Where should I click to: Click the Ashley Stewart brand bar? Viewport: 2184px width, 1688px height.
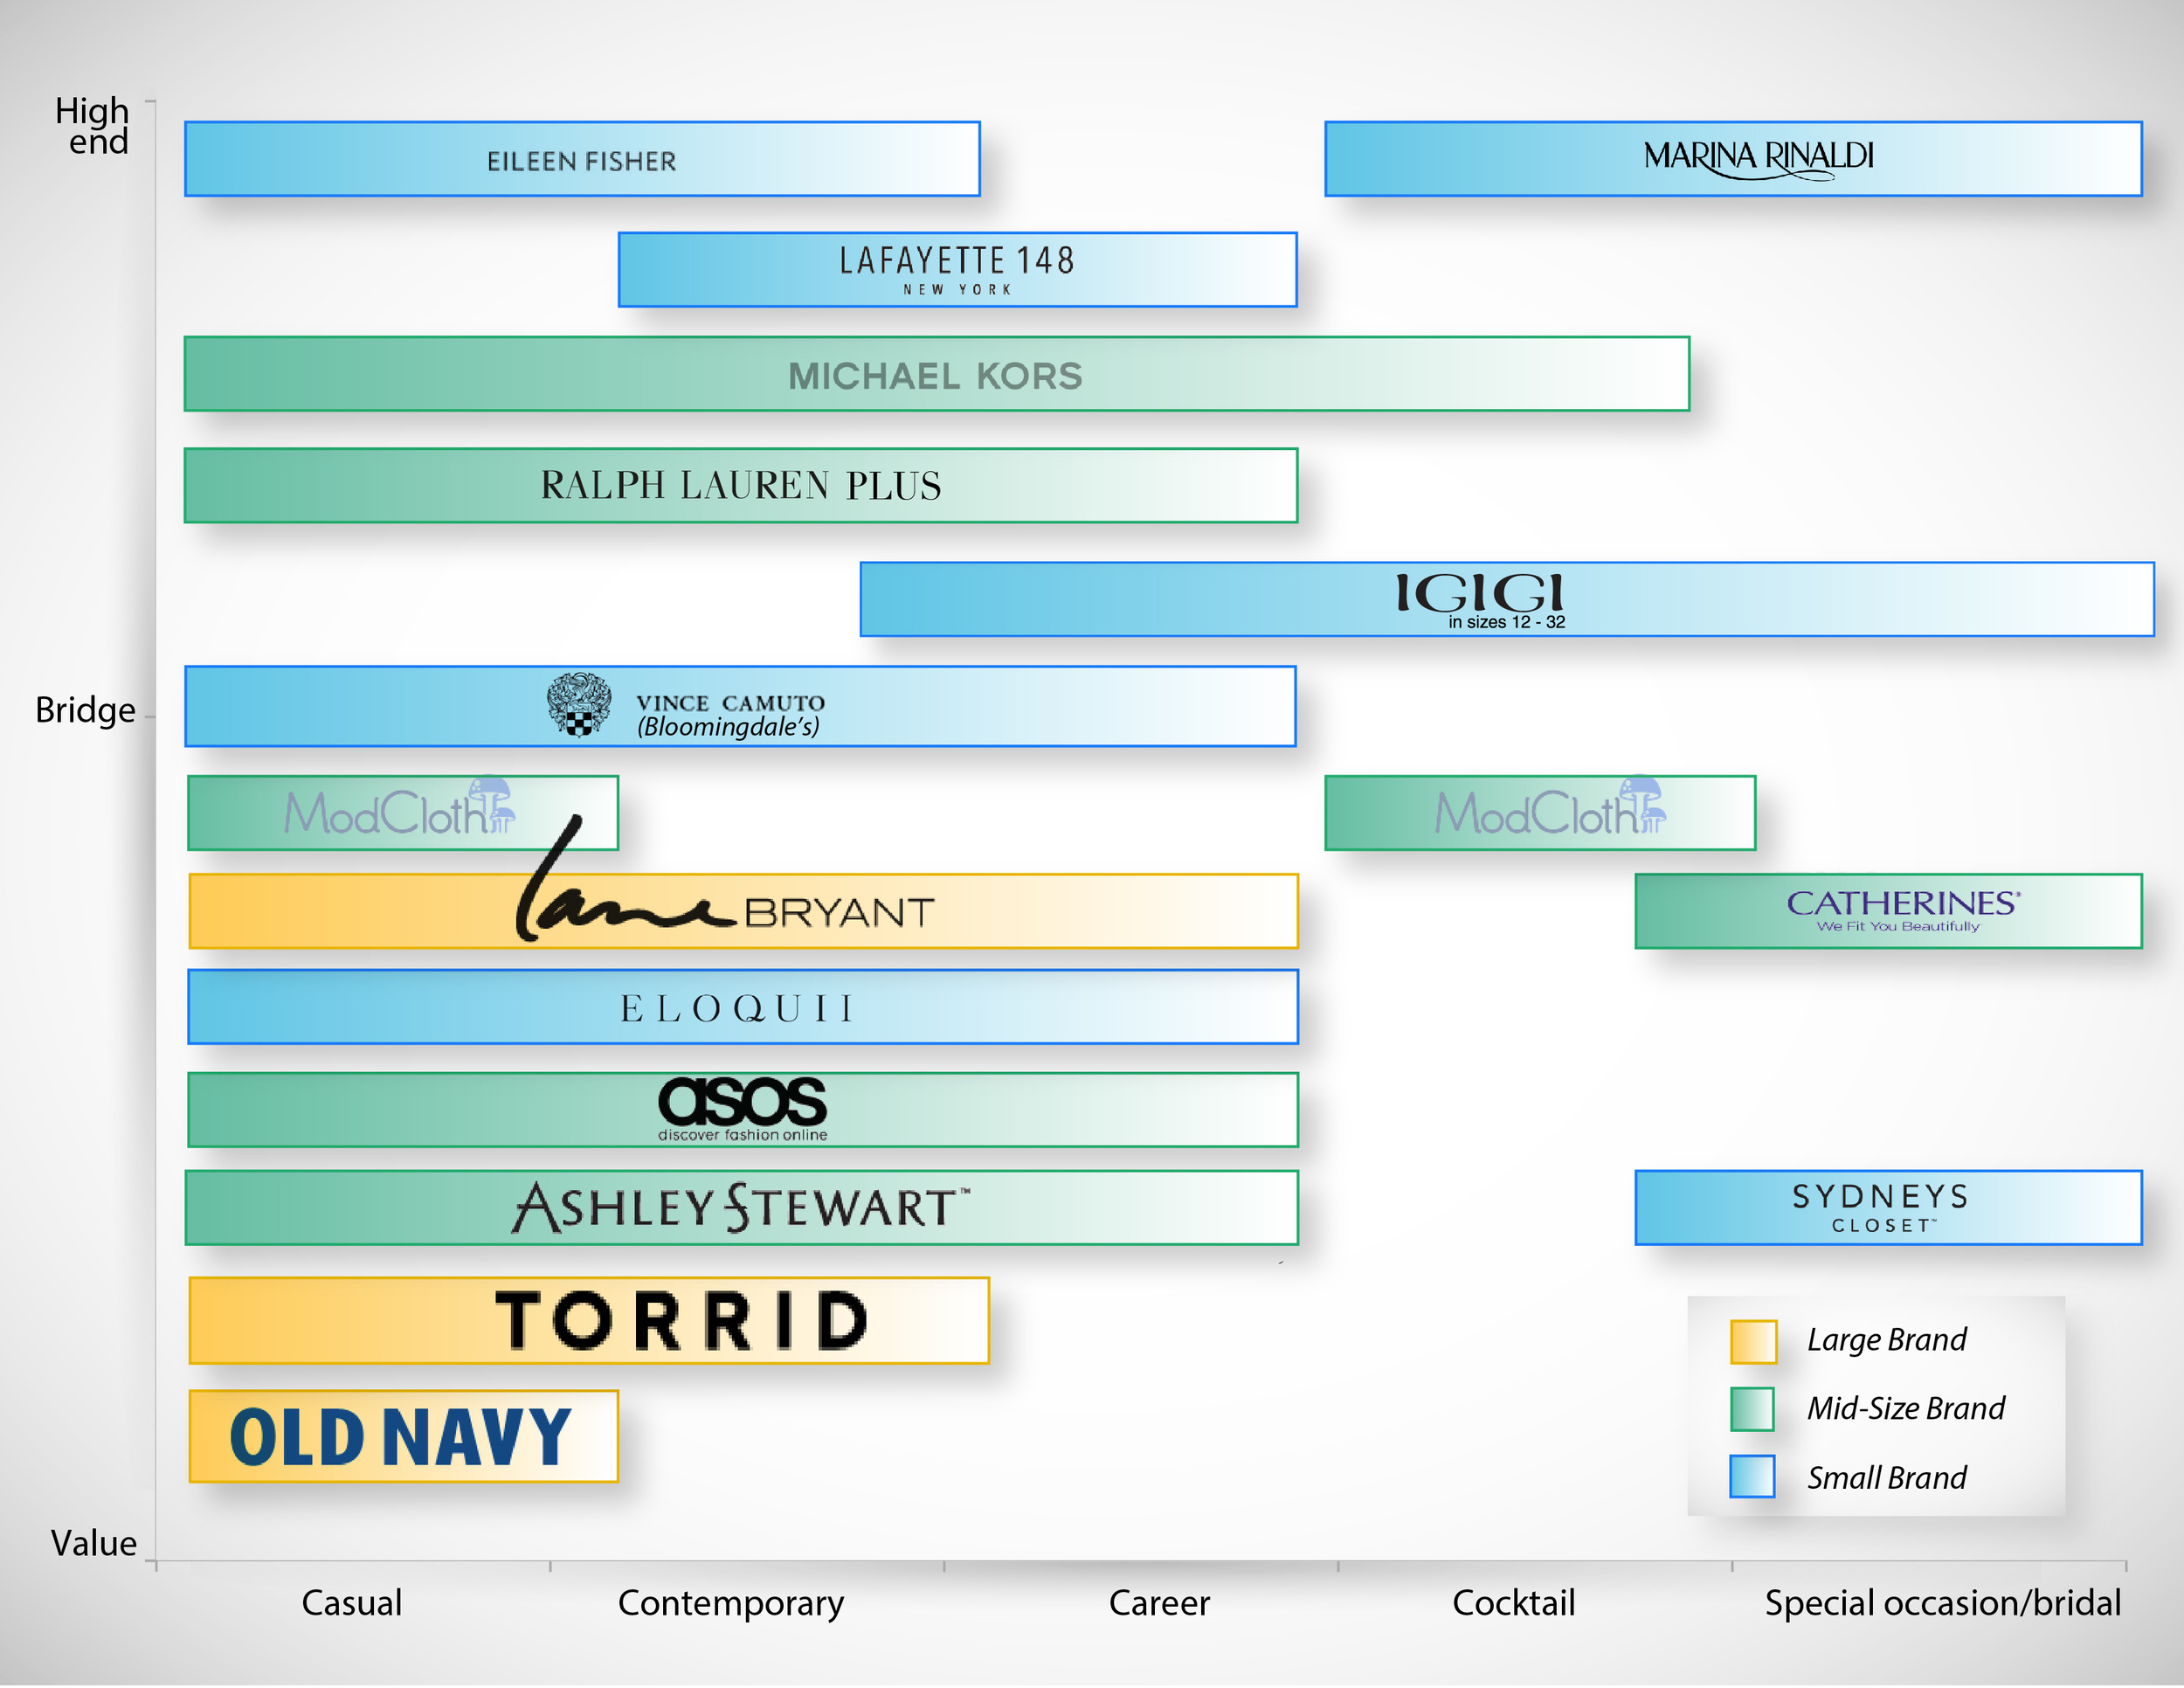click(x=741, y=1208)
